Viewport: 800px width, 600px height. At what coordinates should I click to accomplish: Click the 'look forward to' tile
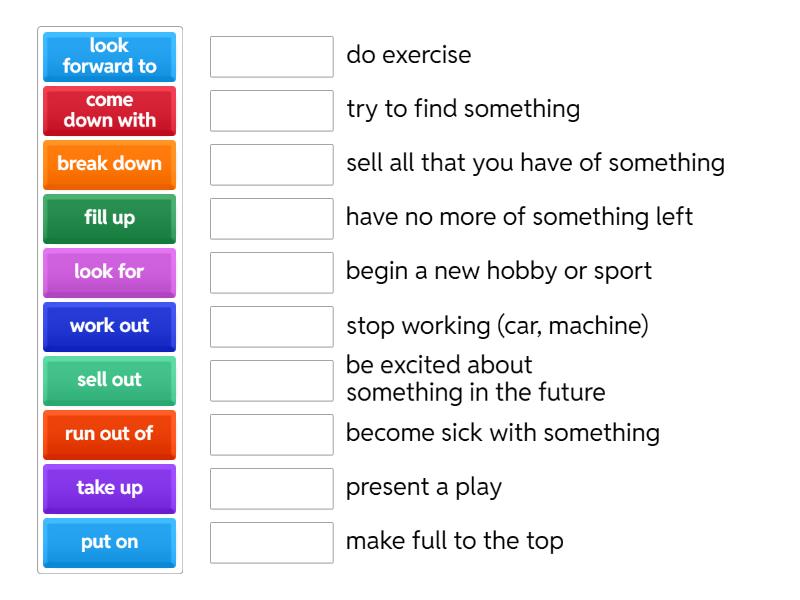(x=110, y=56)
